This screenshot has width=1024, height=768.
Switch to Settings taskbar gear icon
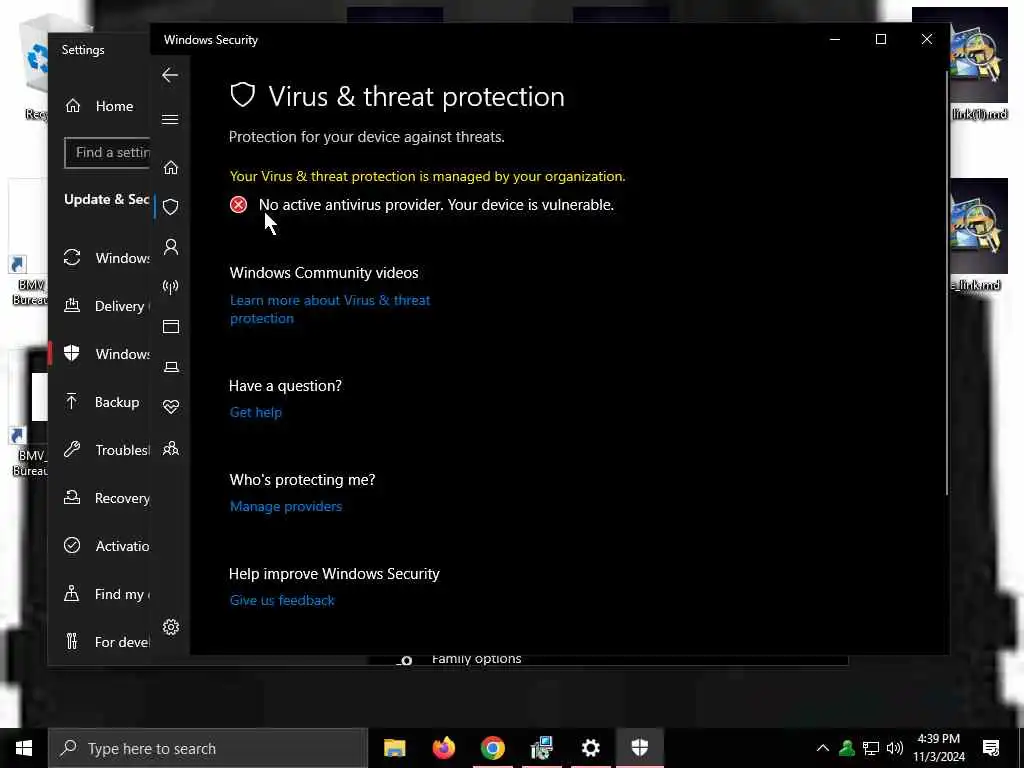590,748
